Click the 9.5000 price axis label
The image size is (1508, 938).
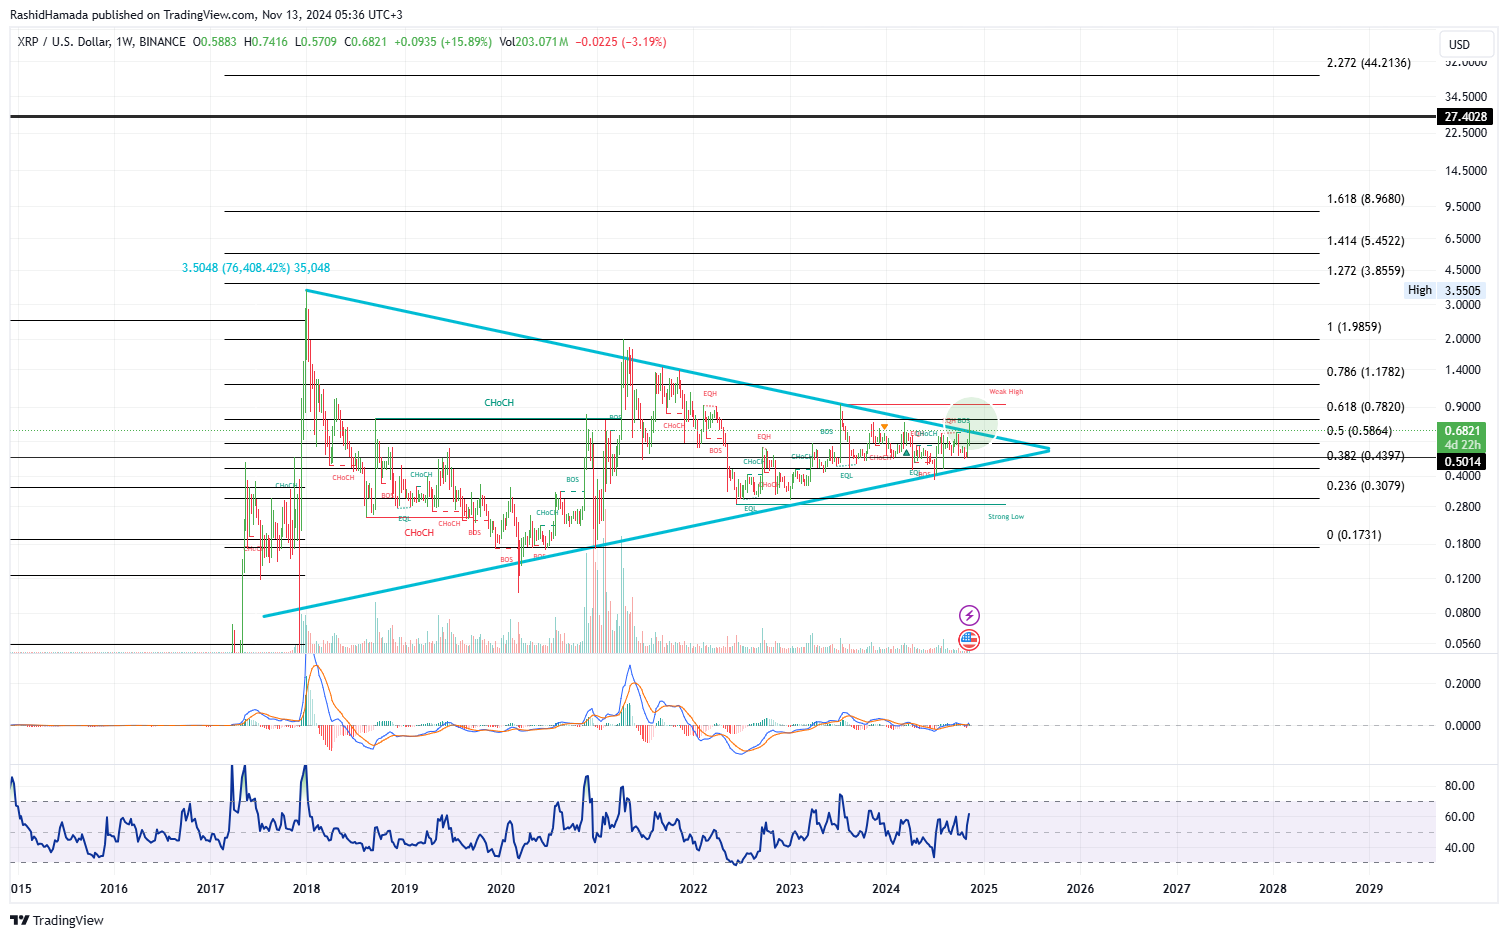[1463, 207]
